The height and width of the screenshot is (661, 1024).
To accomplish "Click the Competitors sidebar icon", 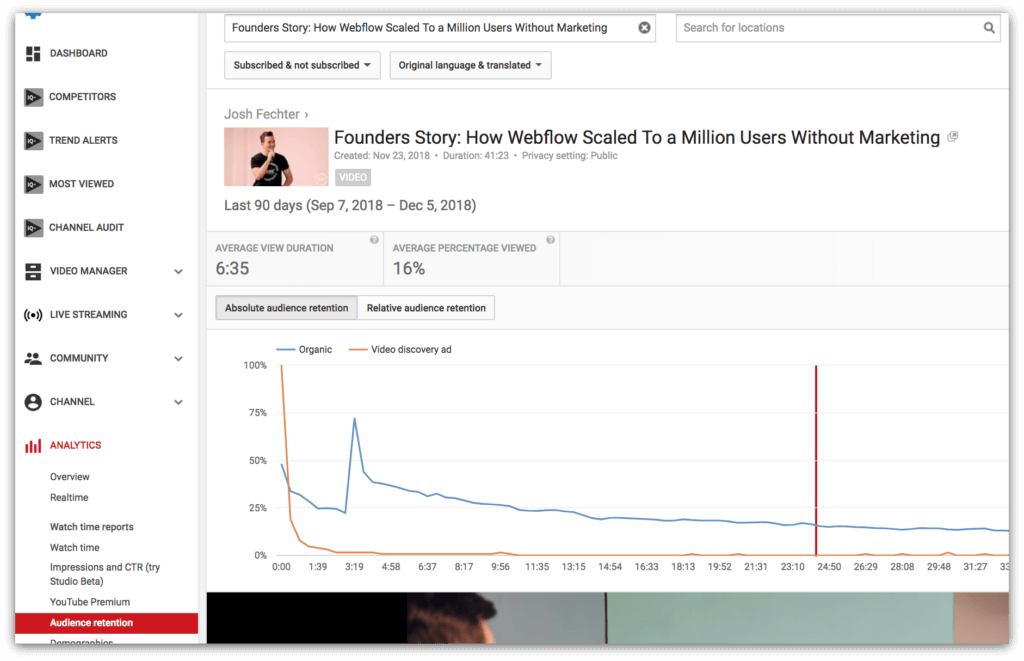I will [33, 97].
